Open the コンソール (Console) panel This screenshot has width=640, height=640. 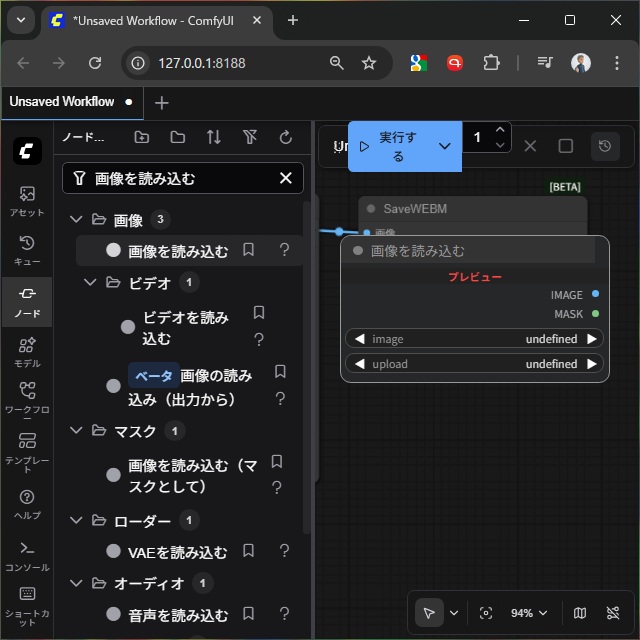pos(27,554)
